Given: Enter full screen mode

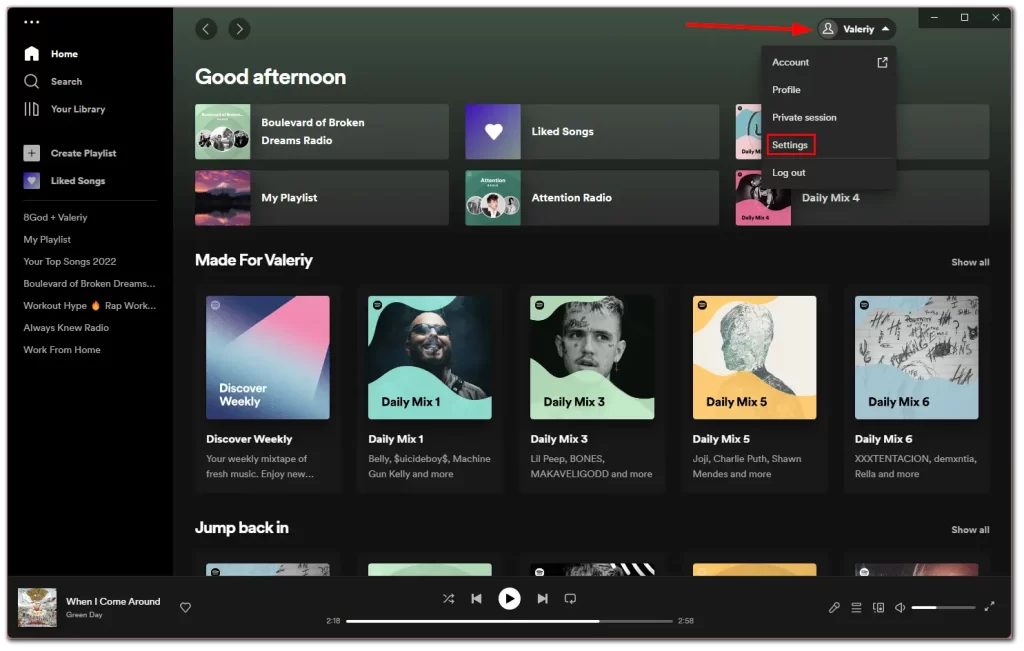Looking at the screenshot, I should (x=989, y=607).
